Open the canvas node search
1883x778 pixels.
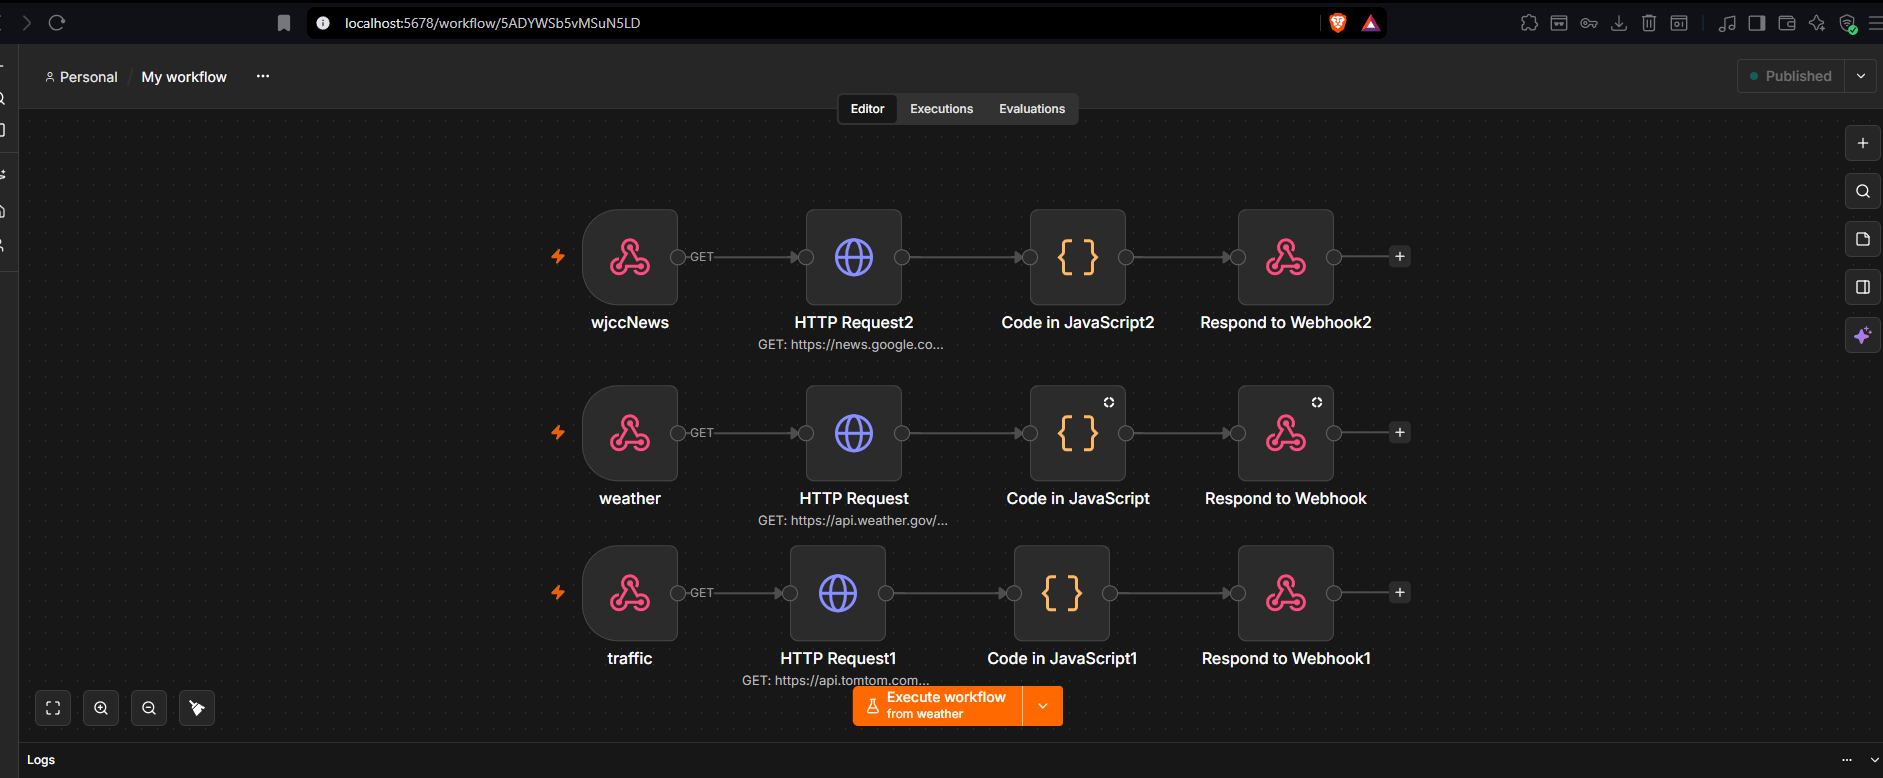[x=1862, y=191]
